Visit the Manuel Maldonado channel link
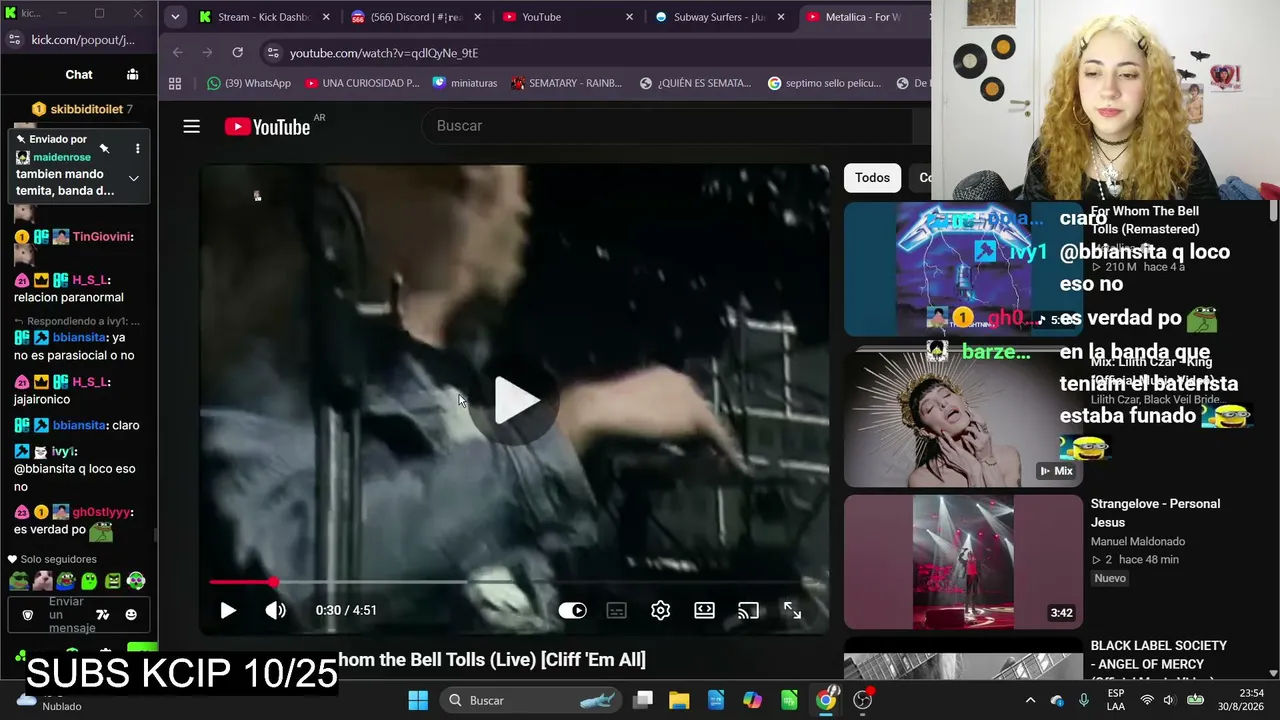1280x720 pixels. pos(1137,541)
